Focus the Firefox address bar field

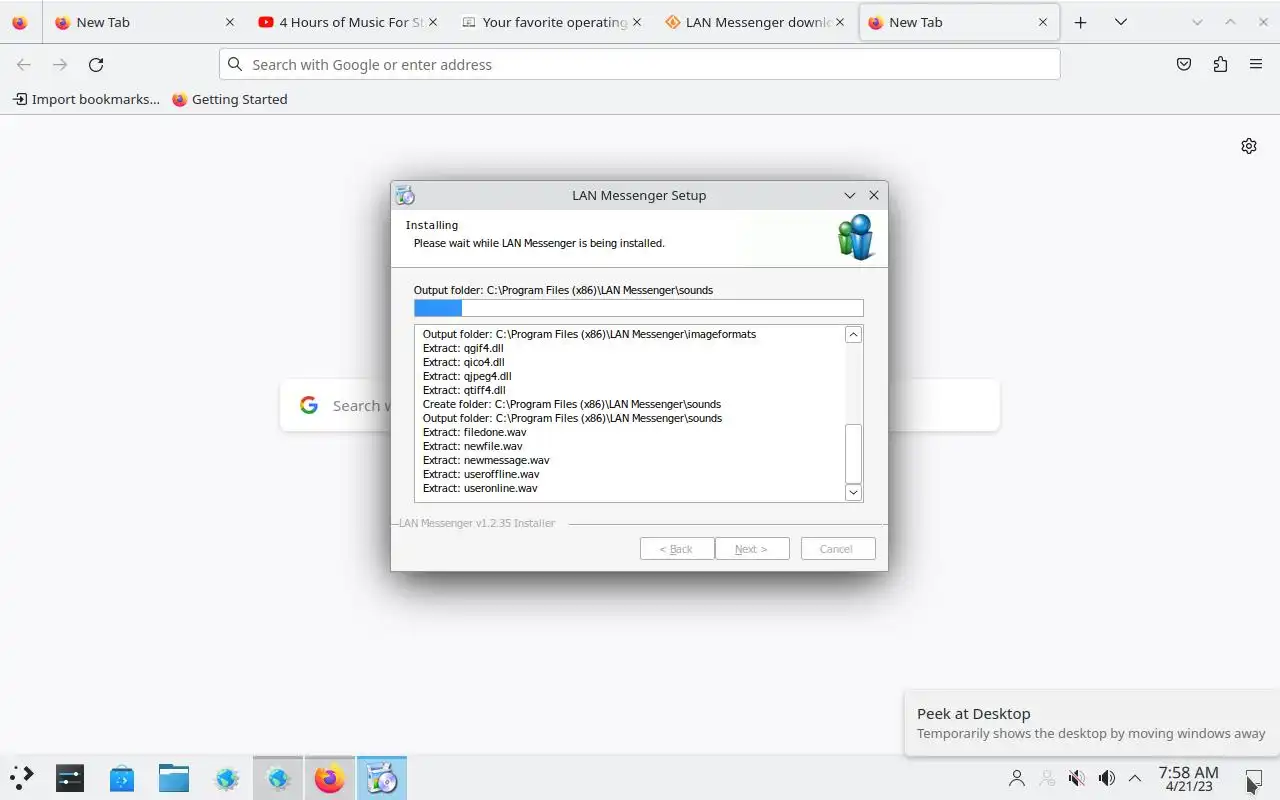[639, 64]
